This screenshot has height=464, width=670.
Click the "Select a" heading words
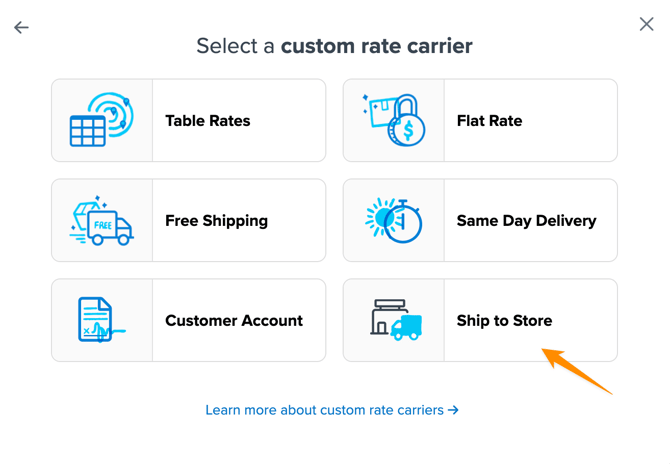tap(236, 46)
